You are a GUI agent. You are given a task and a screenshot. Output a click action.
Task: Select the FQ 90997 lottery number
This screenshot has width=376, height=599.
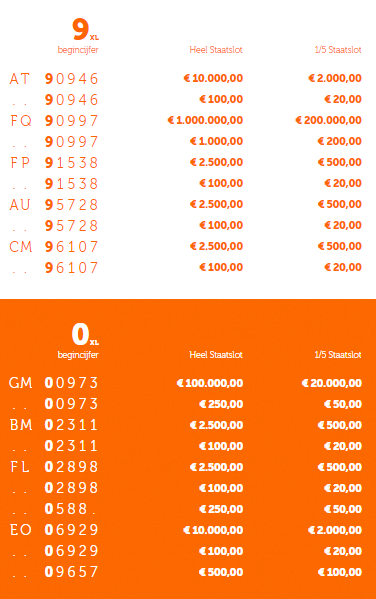pyautogui.click(x=54, y=120)
